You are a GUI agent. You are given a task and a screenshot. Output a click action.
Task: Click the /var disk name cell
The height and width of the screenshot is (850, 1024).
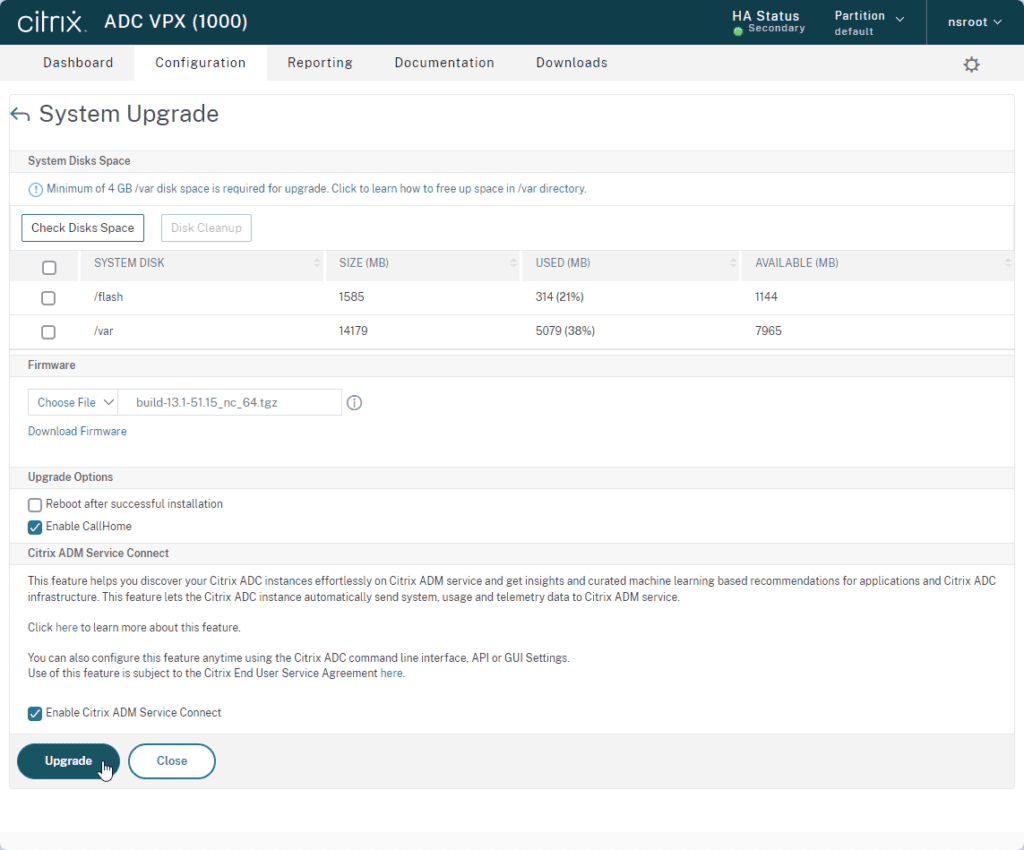click(104, 331)
